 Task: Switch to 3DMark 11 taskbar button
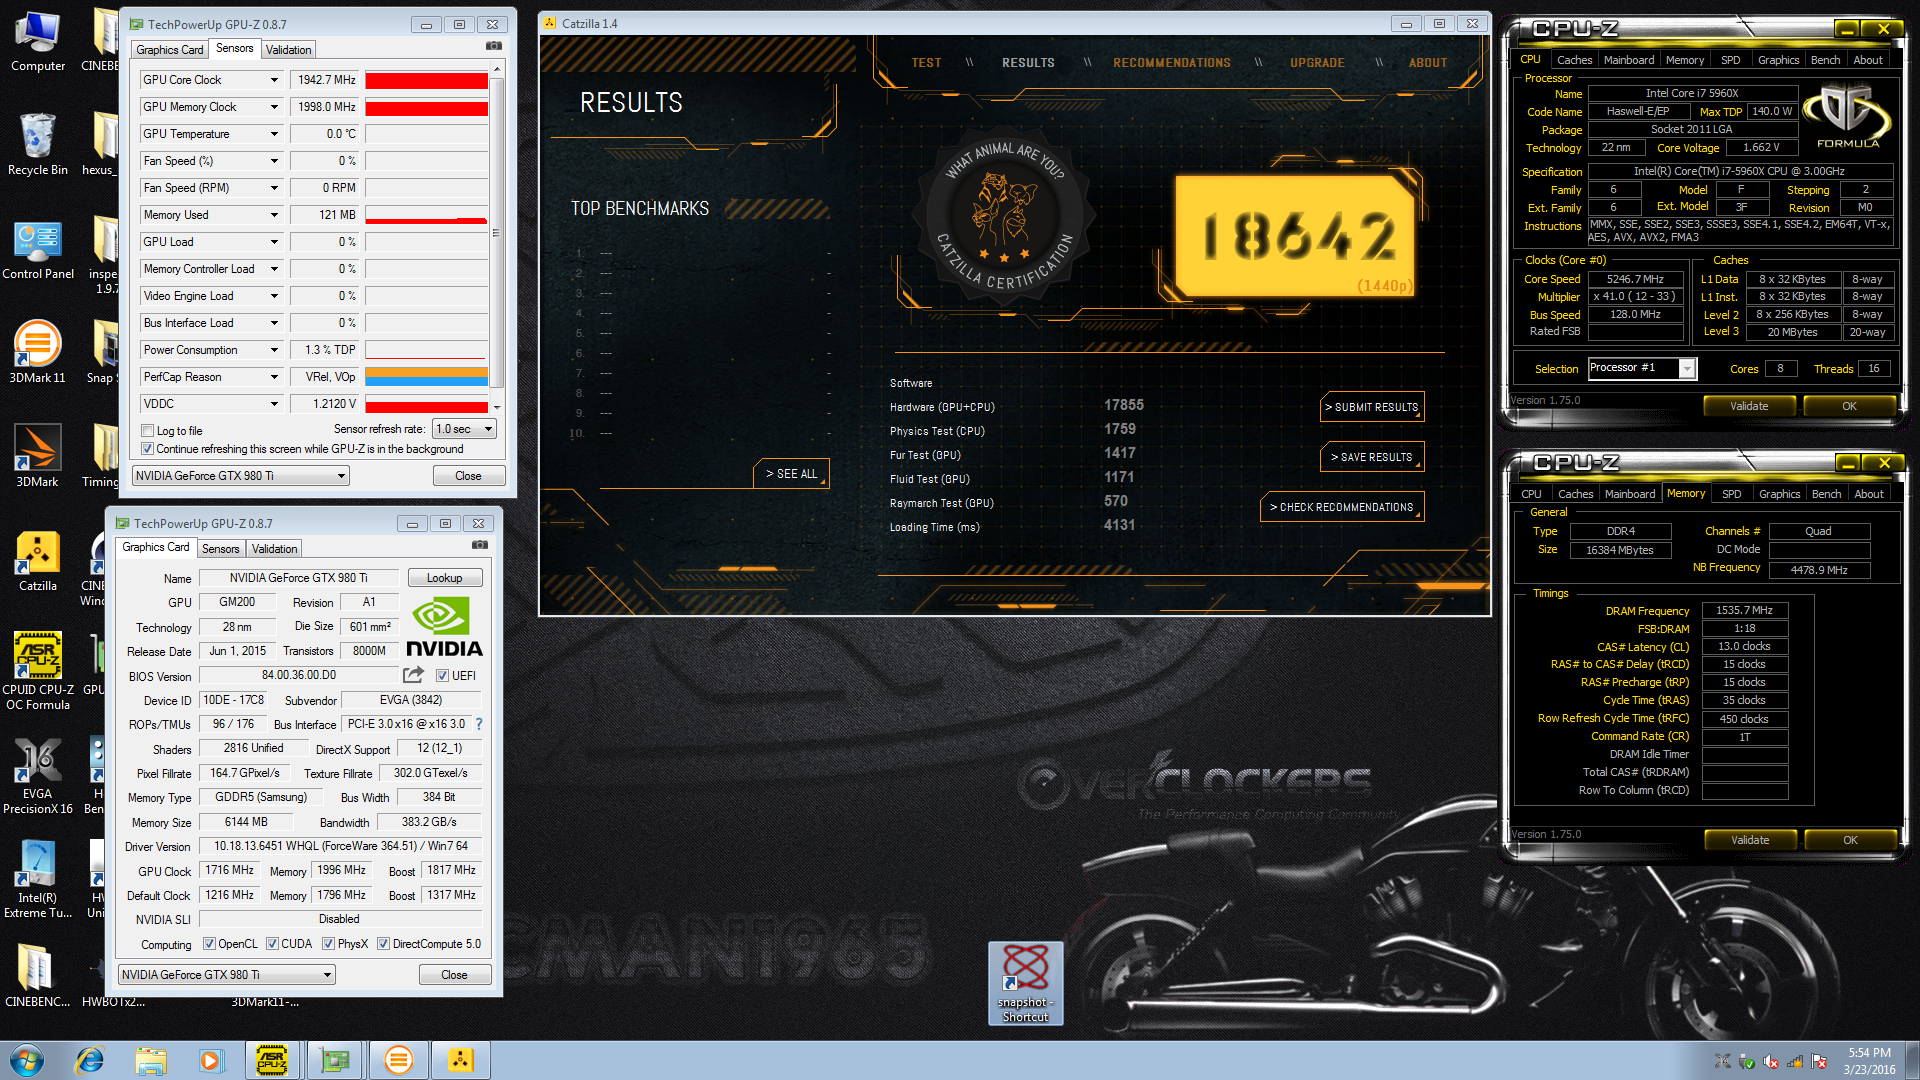click(399, 1060)
